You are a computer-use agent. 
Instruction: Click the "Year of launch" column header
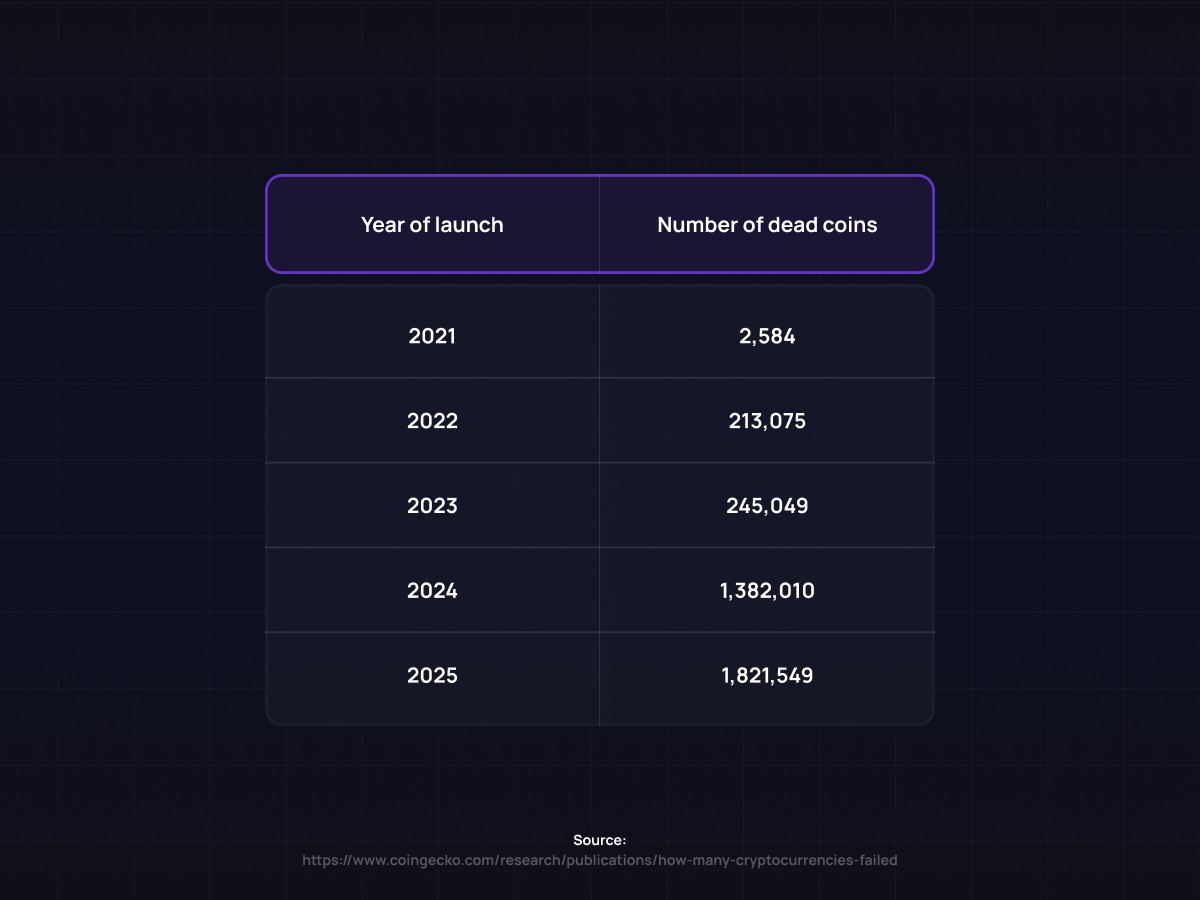pyautogui.click(x=432, y=225)
